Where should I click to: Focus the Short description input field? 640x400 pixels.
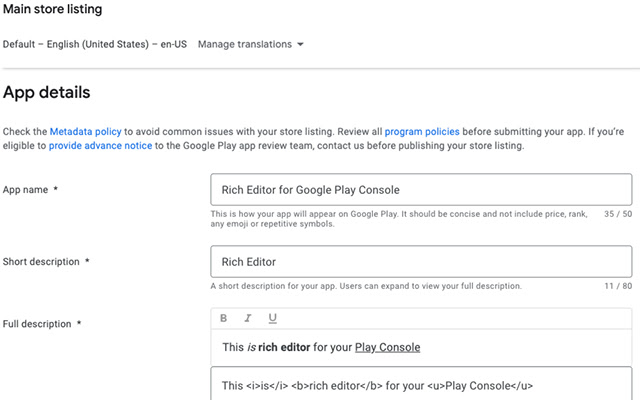click(421, 262)
